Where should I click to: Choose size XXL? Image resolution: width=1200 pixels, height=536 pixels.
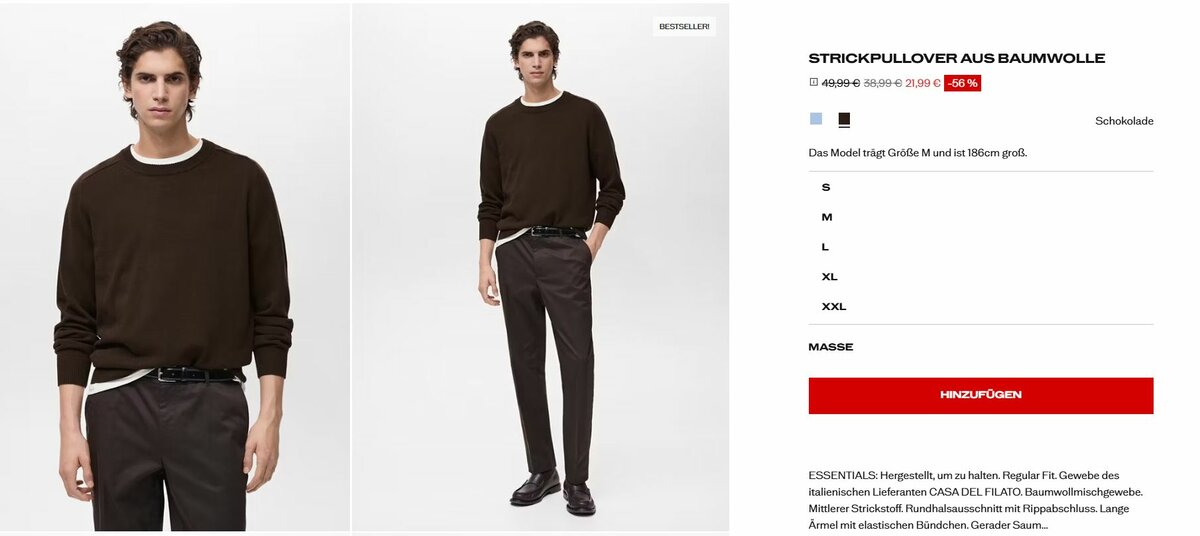pyautogui.click(x=980, y=307)
